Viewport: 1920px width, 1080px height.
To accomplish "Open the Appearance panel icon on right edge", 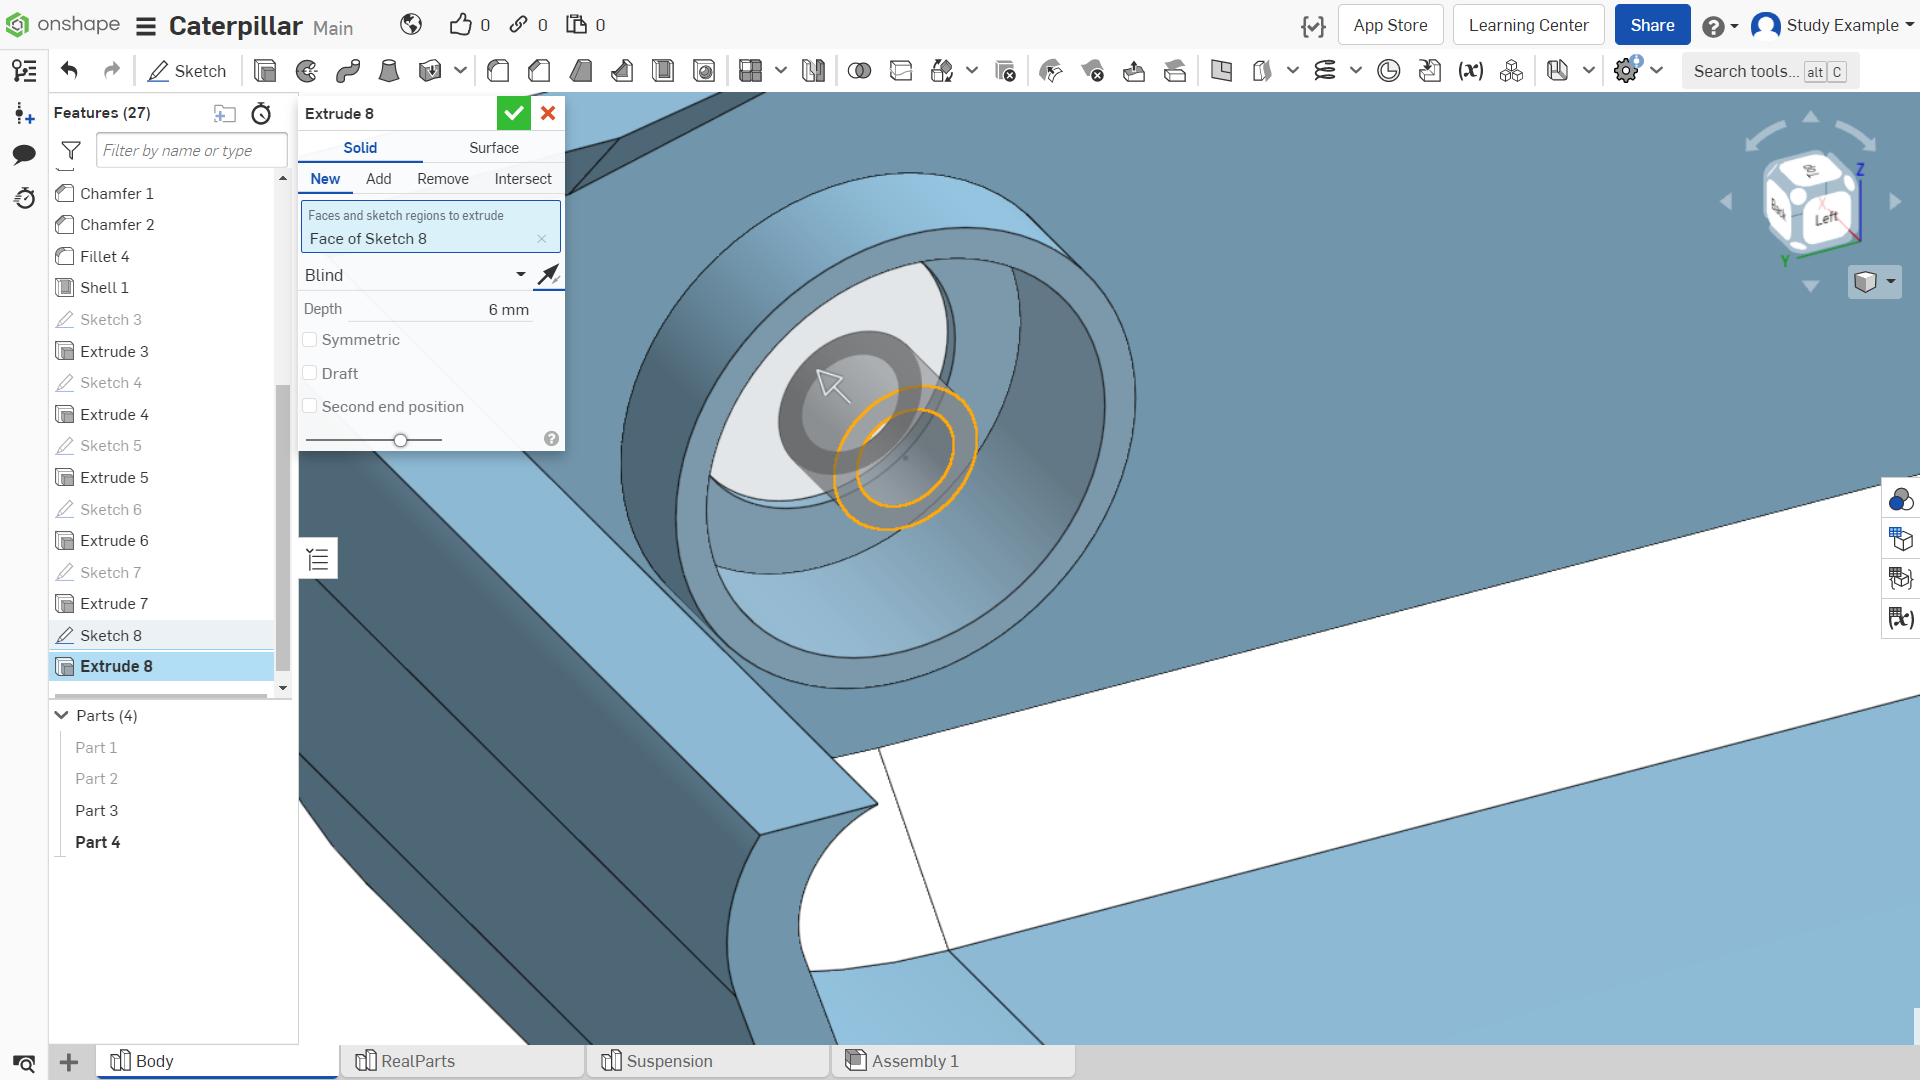I will tap(1900, 499).
